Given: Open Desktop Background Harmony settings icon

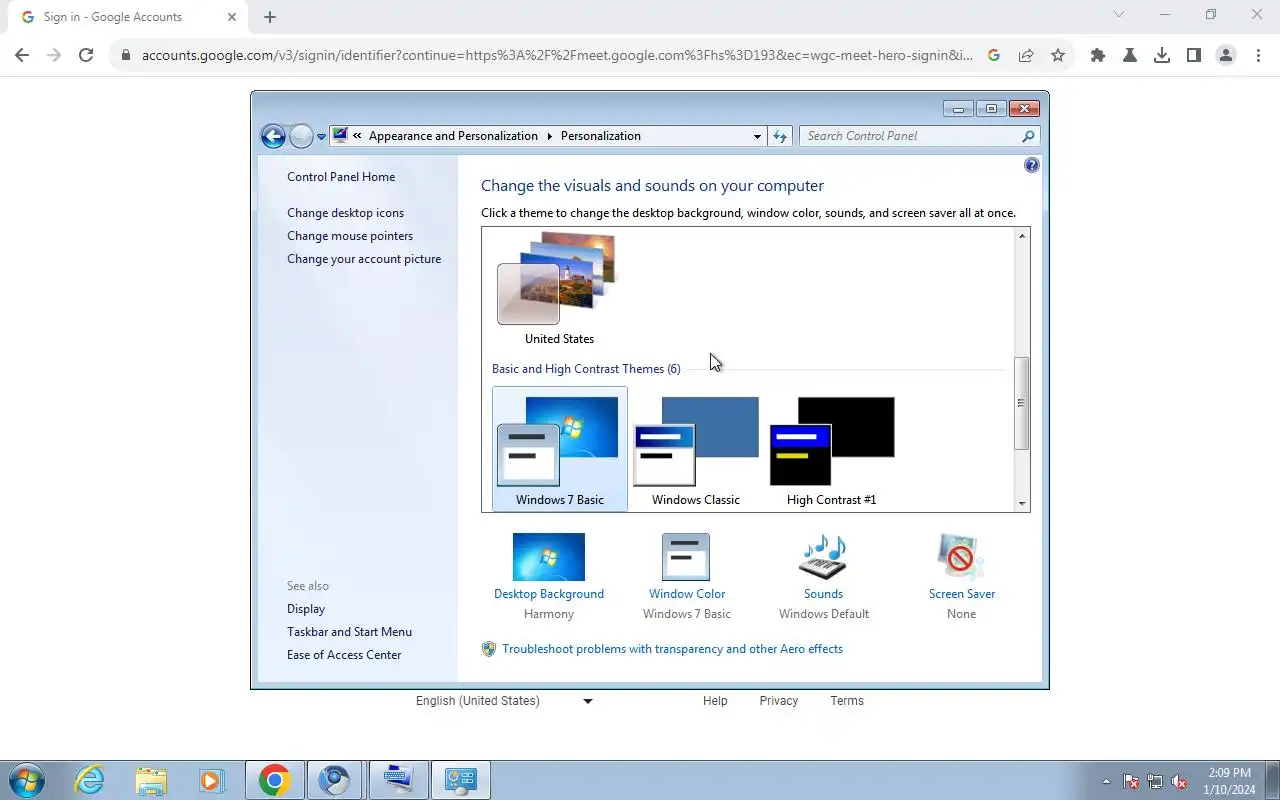Looking at the screenshot, I should tap(549, 557).
